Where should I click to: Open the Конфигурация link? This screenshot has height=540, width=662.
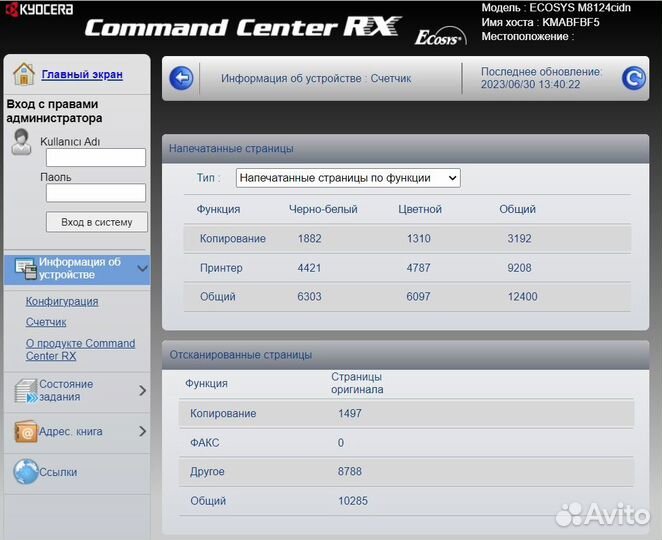click(62, 301)
